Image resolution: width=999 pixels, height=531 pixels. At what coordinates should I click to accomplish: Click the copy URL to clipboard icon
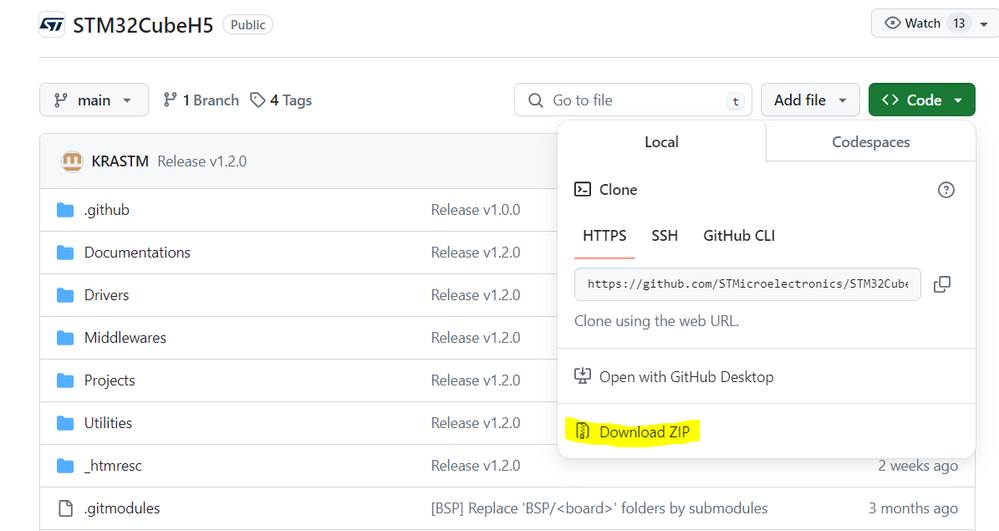pyautogui.click(x=942, y=284)
